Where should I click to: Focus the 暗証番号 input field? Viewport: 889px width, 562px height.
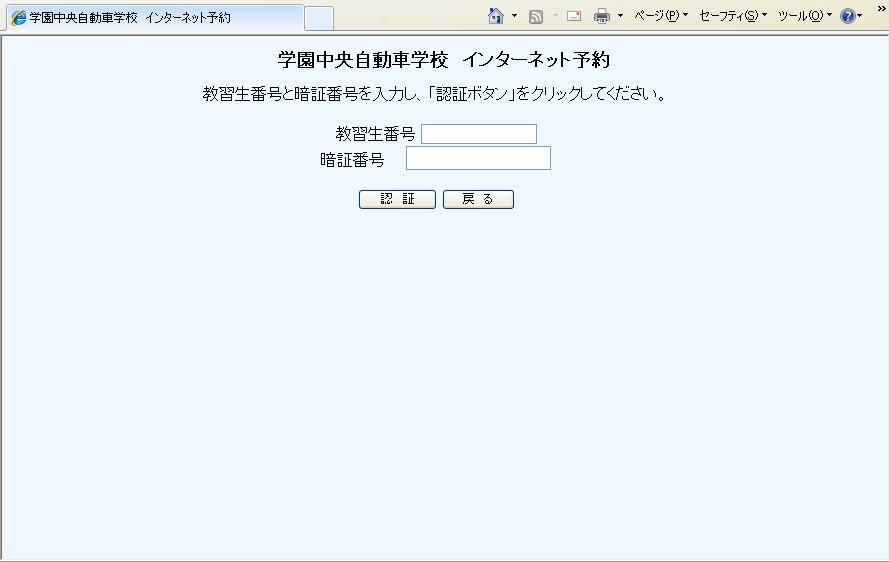[478, 158]
